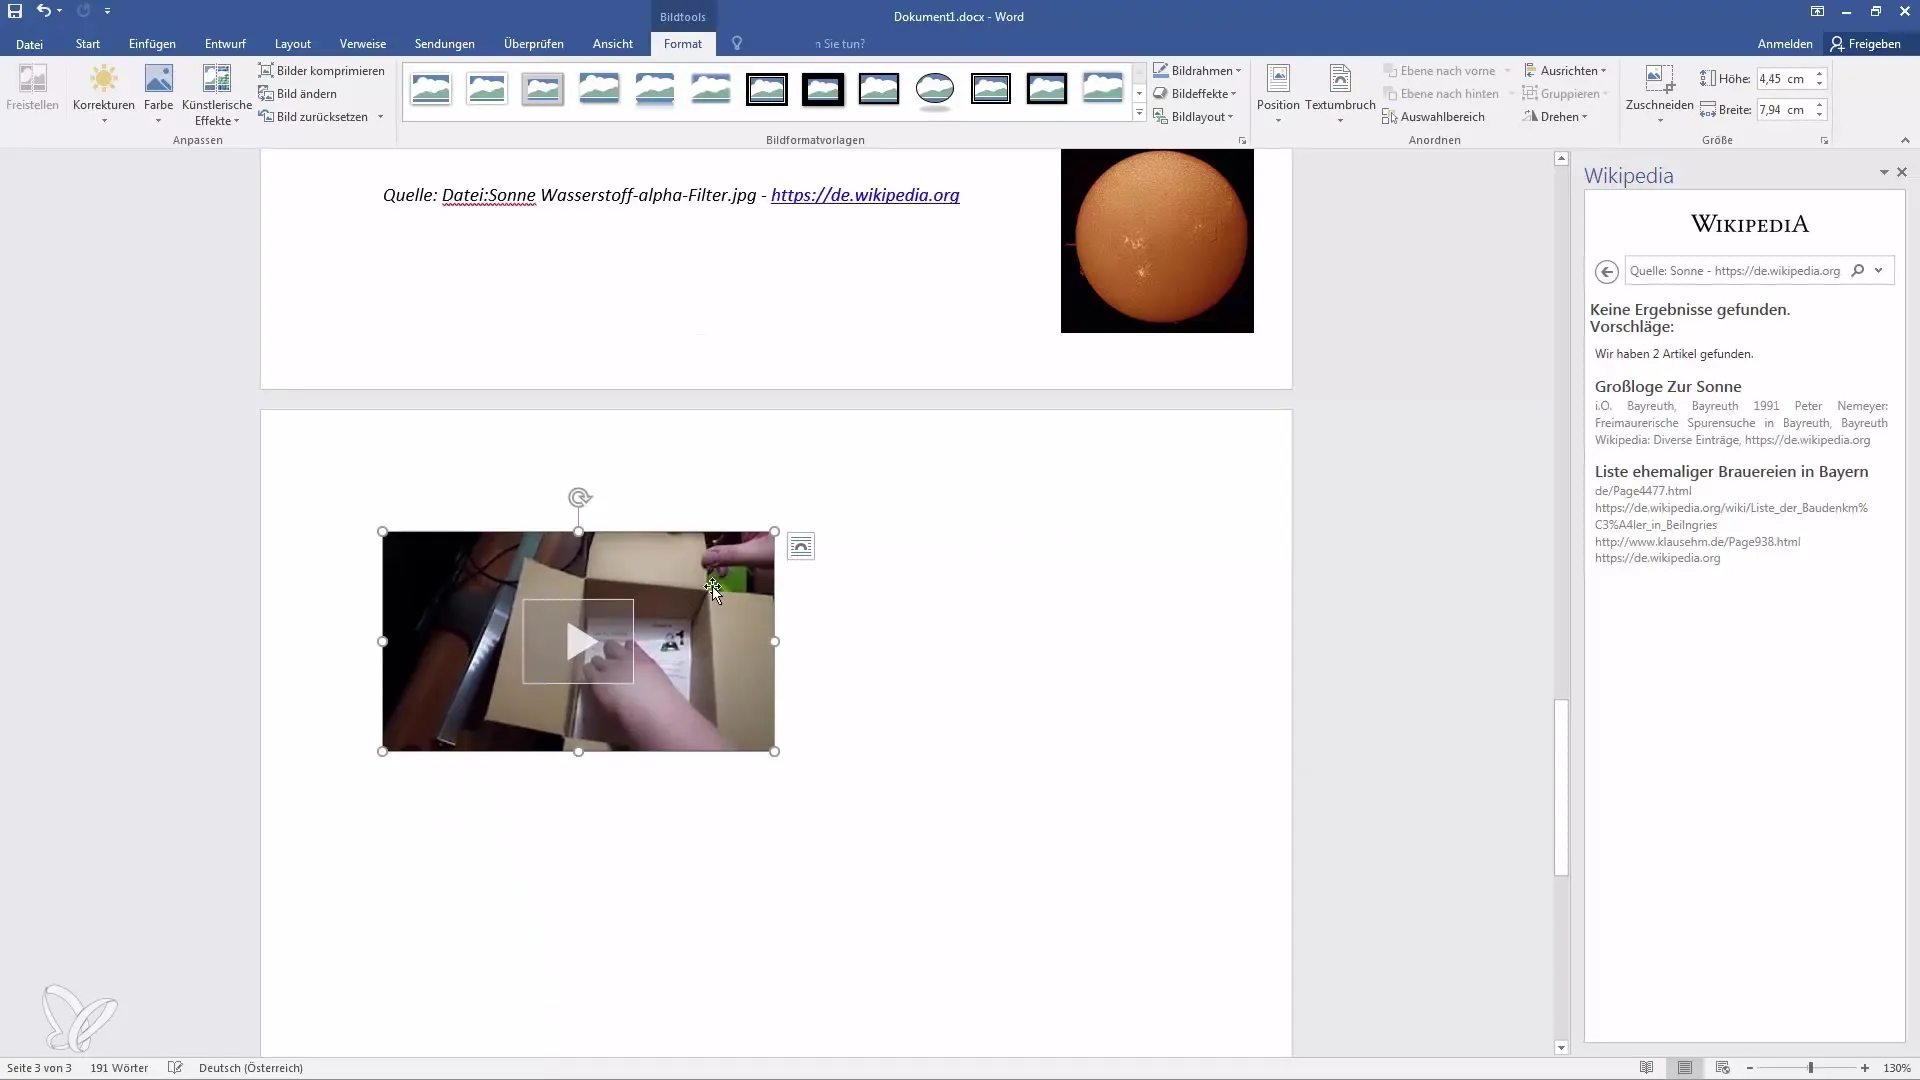Open the Bildlayout dropdown menu
Viewport: 1920px width, 1080px height.
[1199, 116]
